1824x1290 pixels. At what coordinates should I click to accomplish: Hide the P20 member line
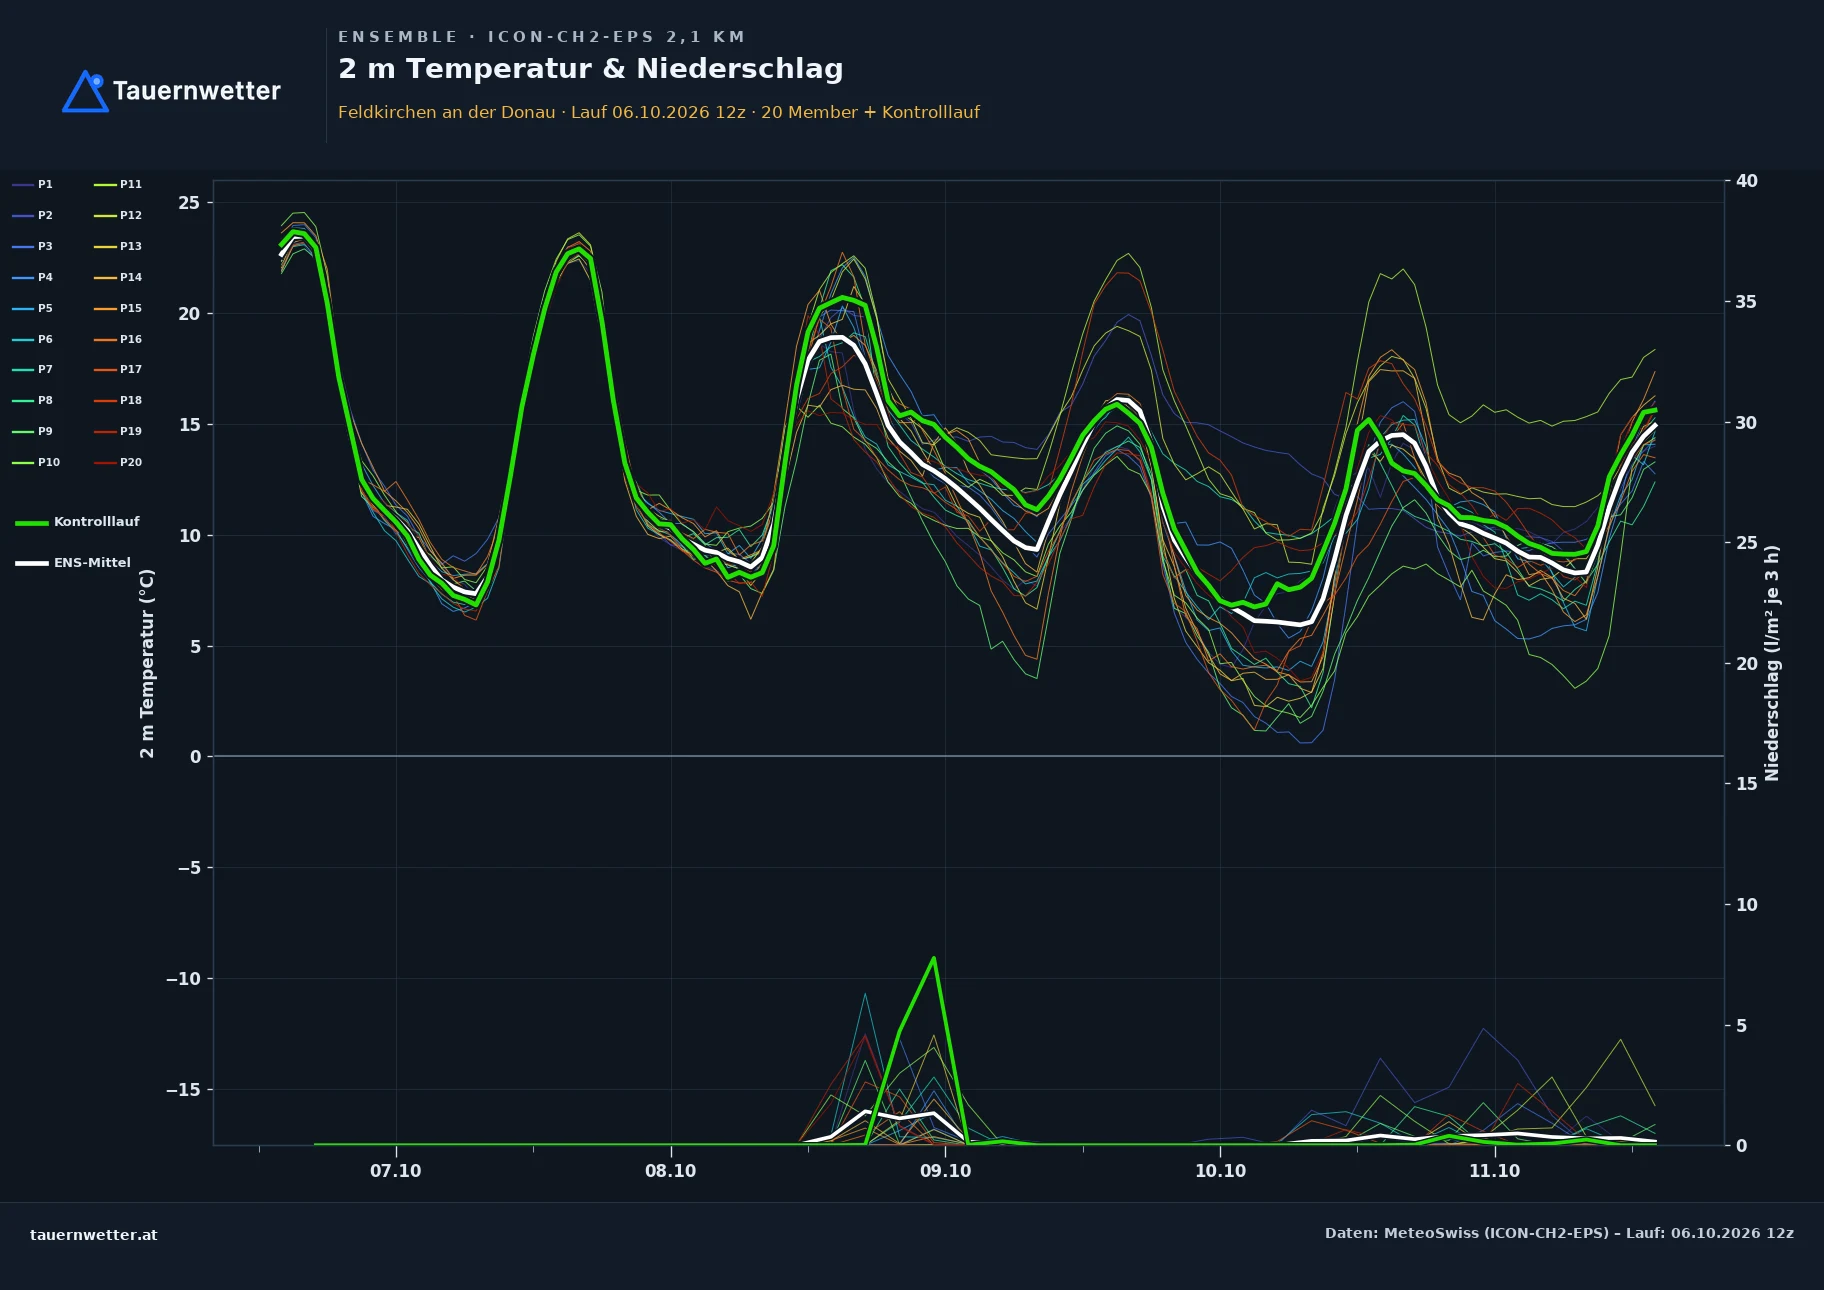click(x=118, y=462)
